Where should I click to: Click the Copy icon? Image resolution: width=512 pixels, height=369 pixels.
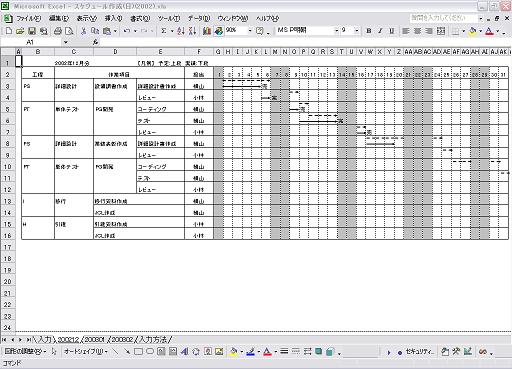95,31
